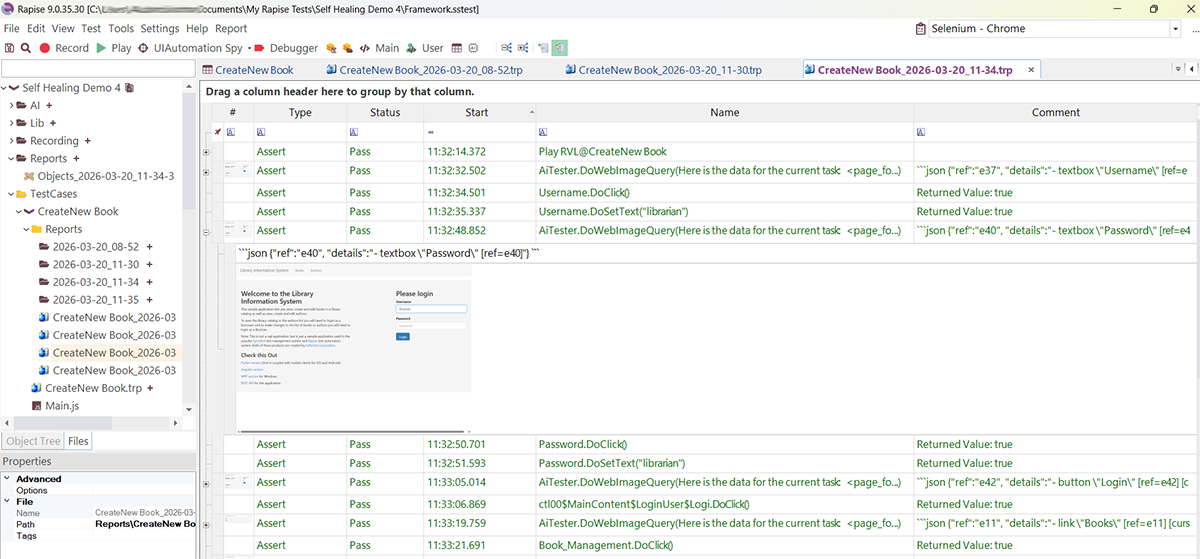The width and height of the screenshot is (1200, 559).
Task: Click the highlighted green toolbar toggle
Action: pos(560,48)
